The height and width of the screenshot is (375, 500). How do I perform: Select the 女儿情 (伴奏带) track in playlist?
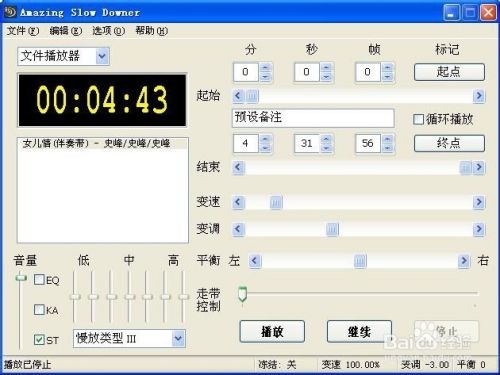103,144
